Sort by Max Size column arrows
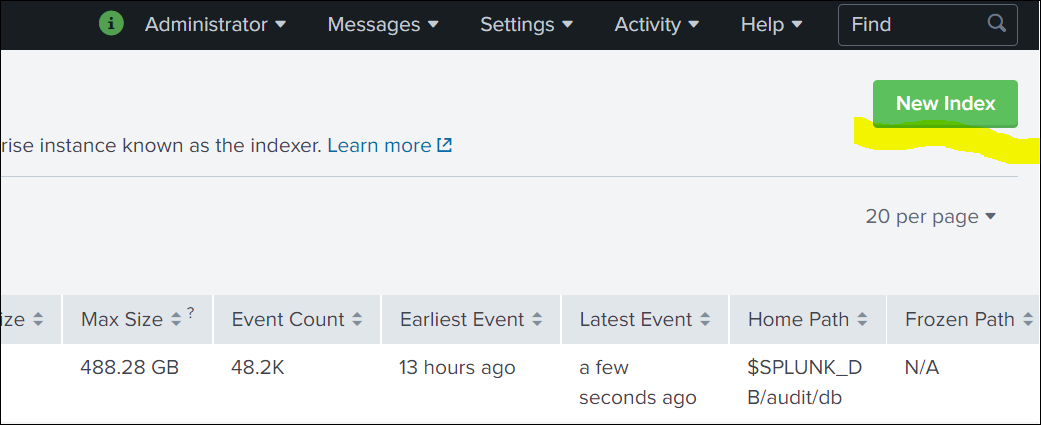 pos(176,320)
